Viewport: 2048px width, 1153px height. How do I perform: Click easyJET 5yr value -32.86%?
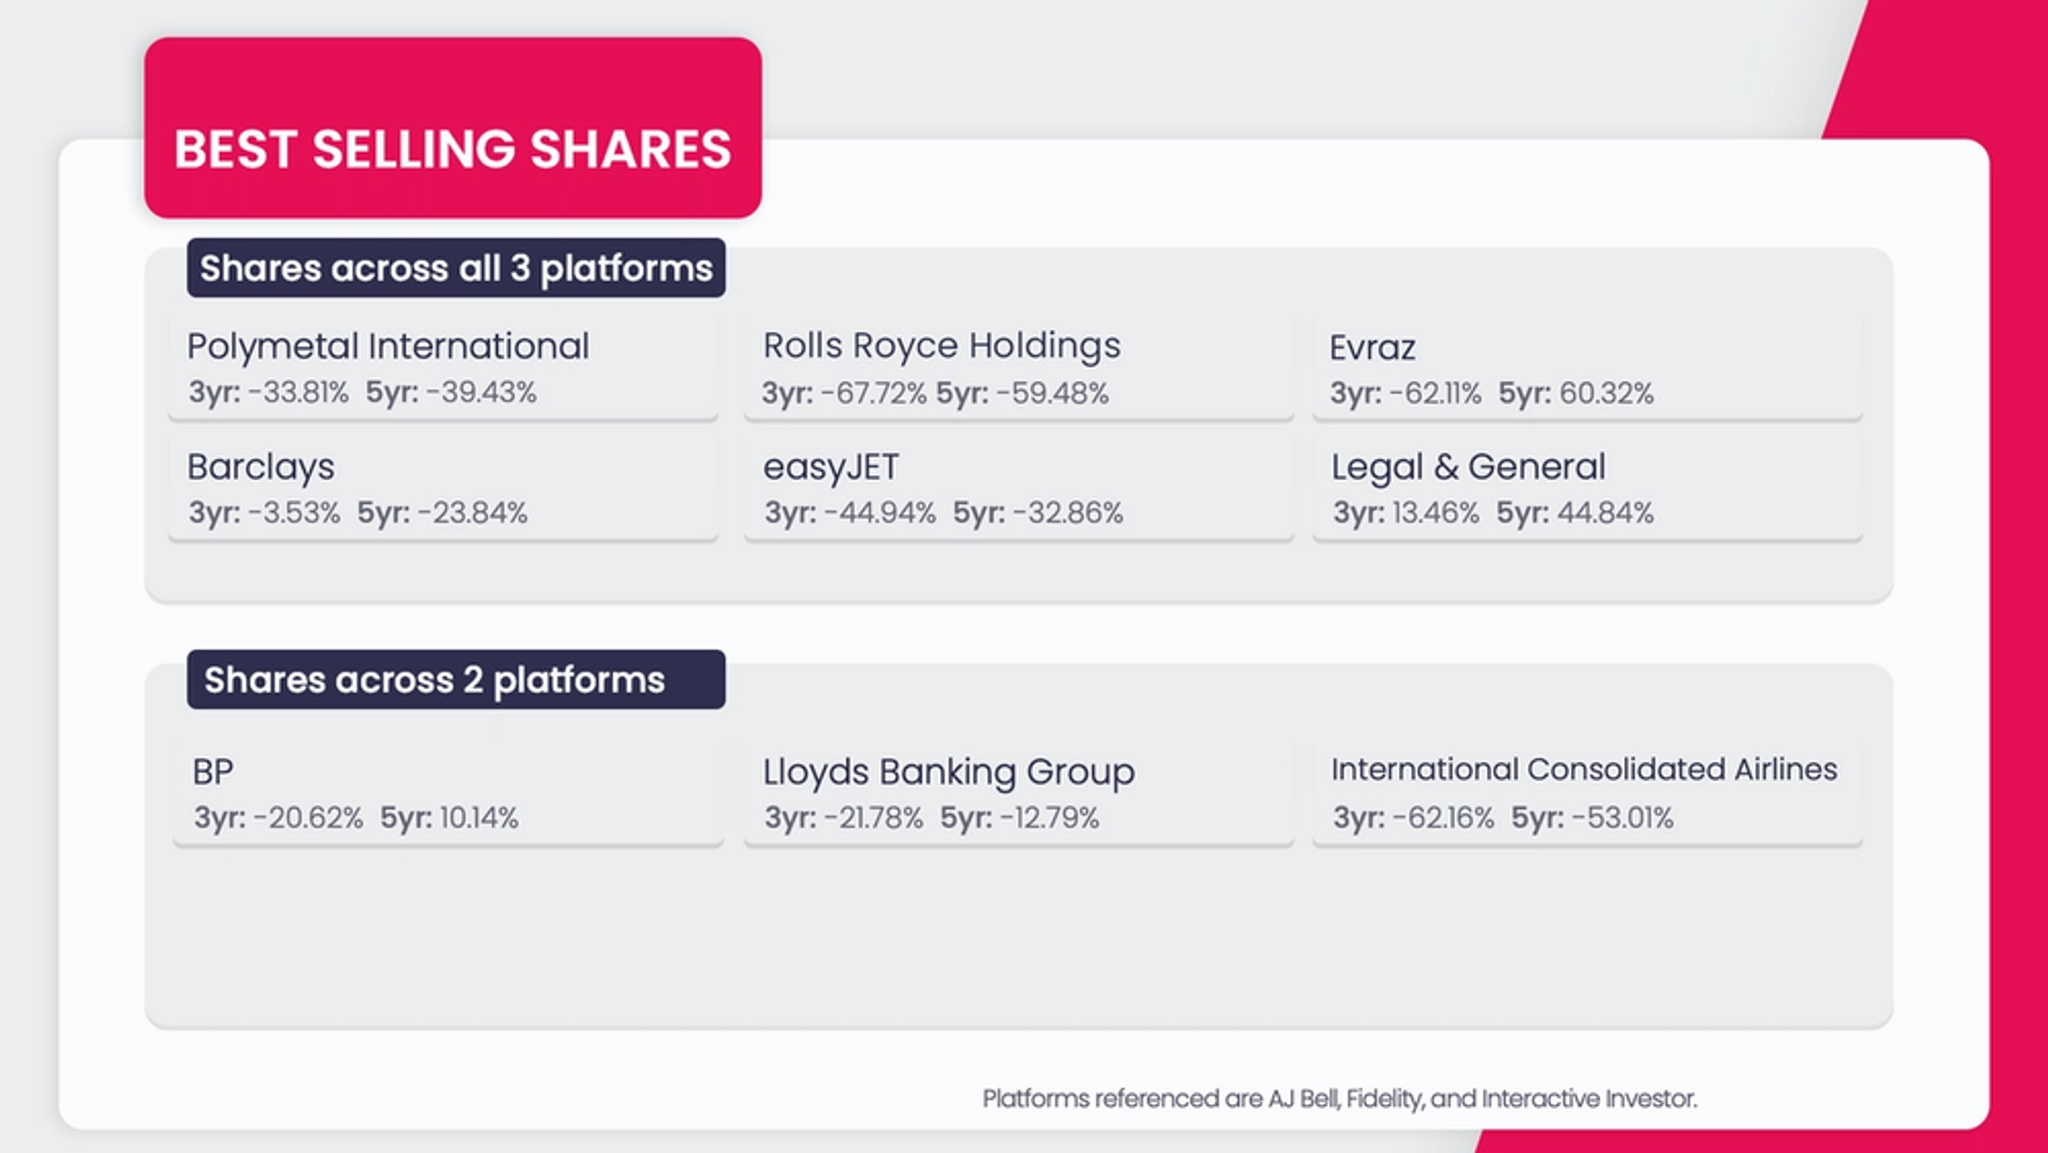click(x=1068, y=513)
